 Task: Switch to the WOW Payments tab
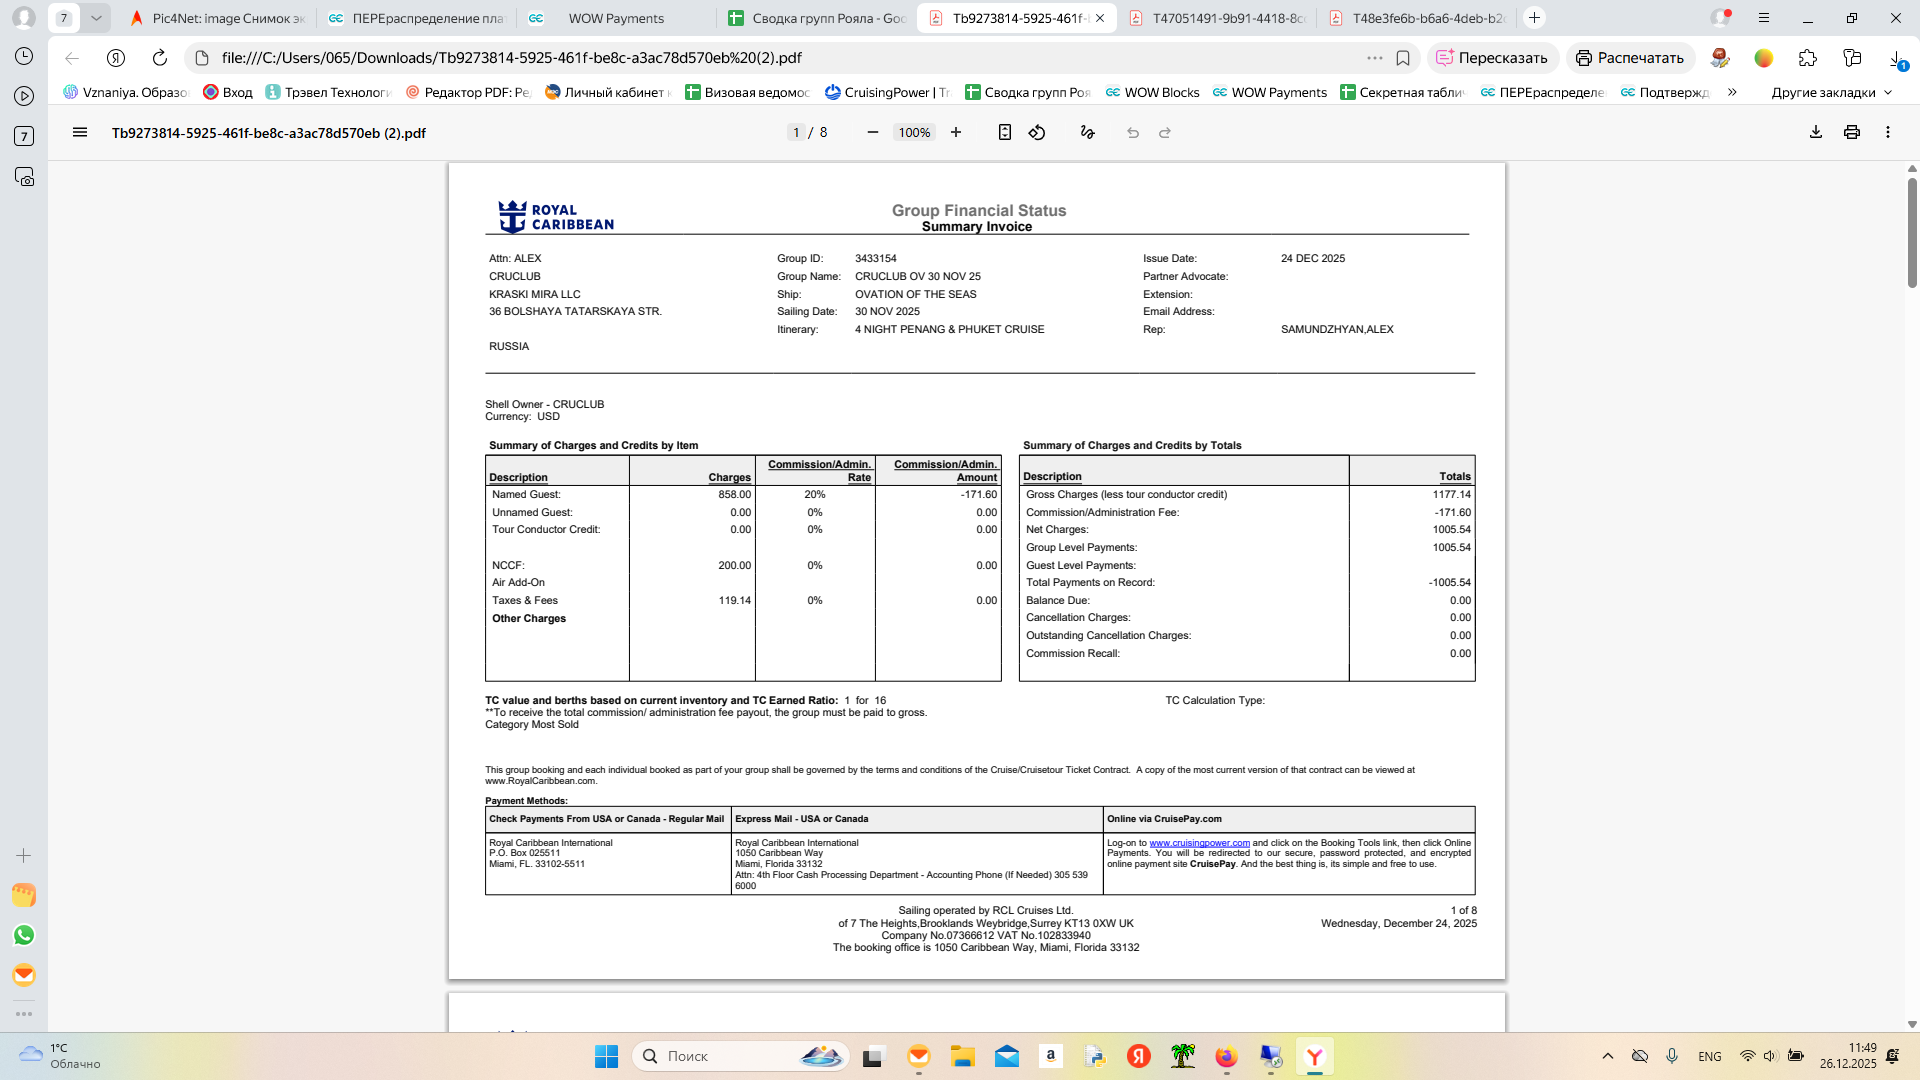click(x=615, y=18)
